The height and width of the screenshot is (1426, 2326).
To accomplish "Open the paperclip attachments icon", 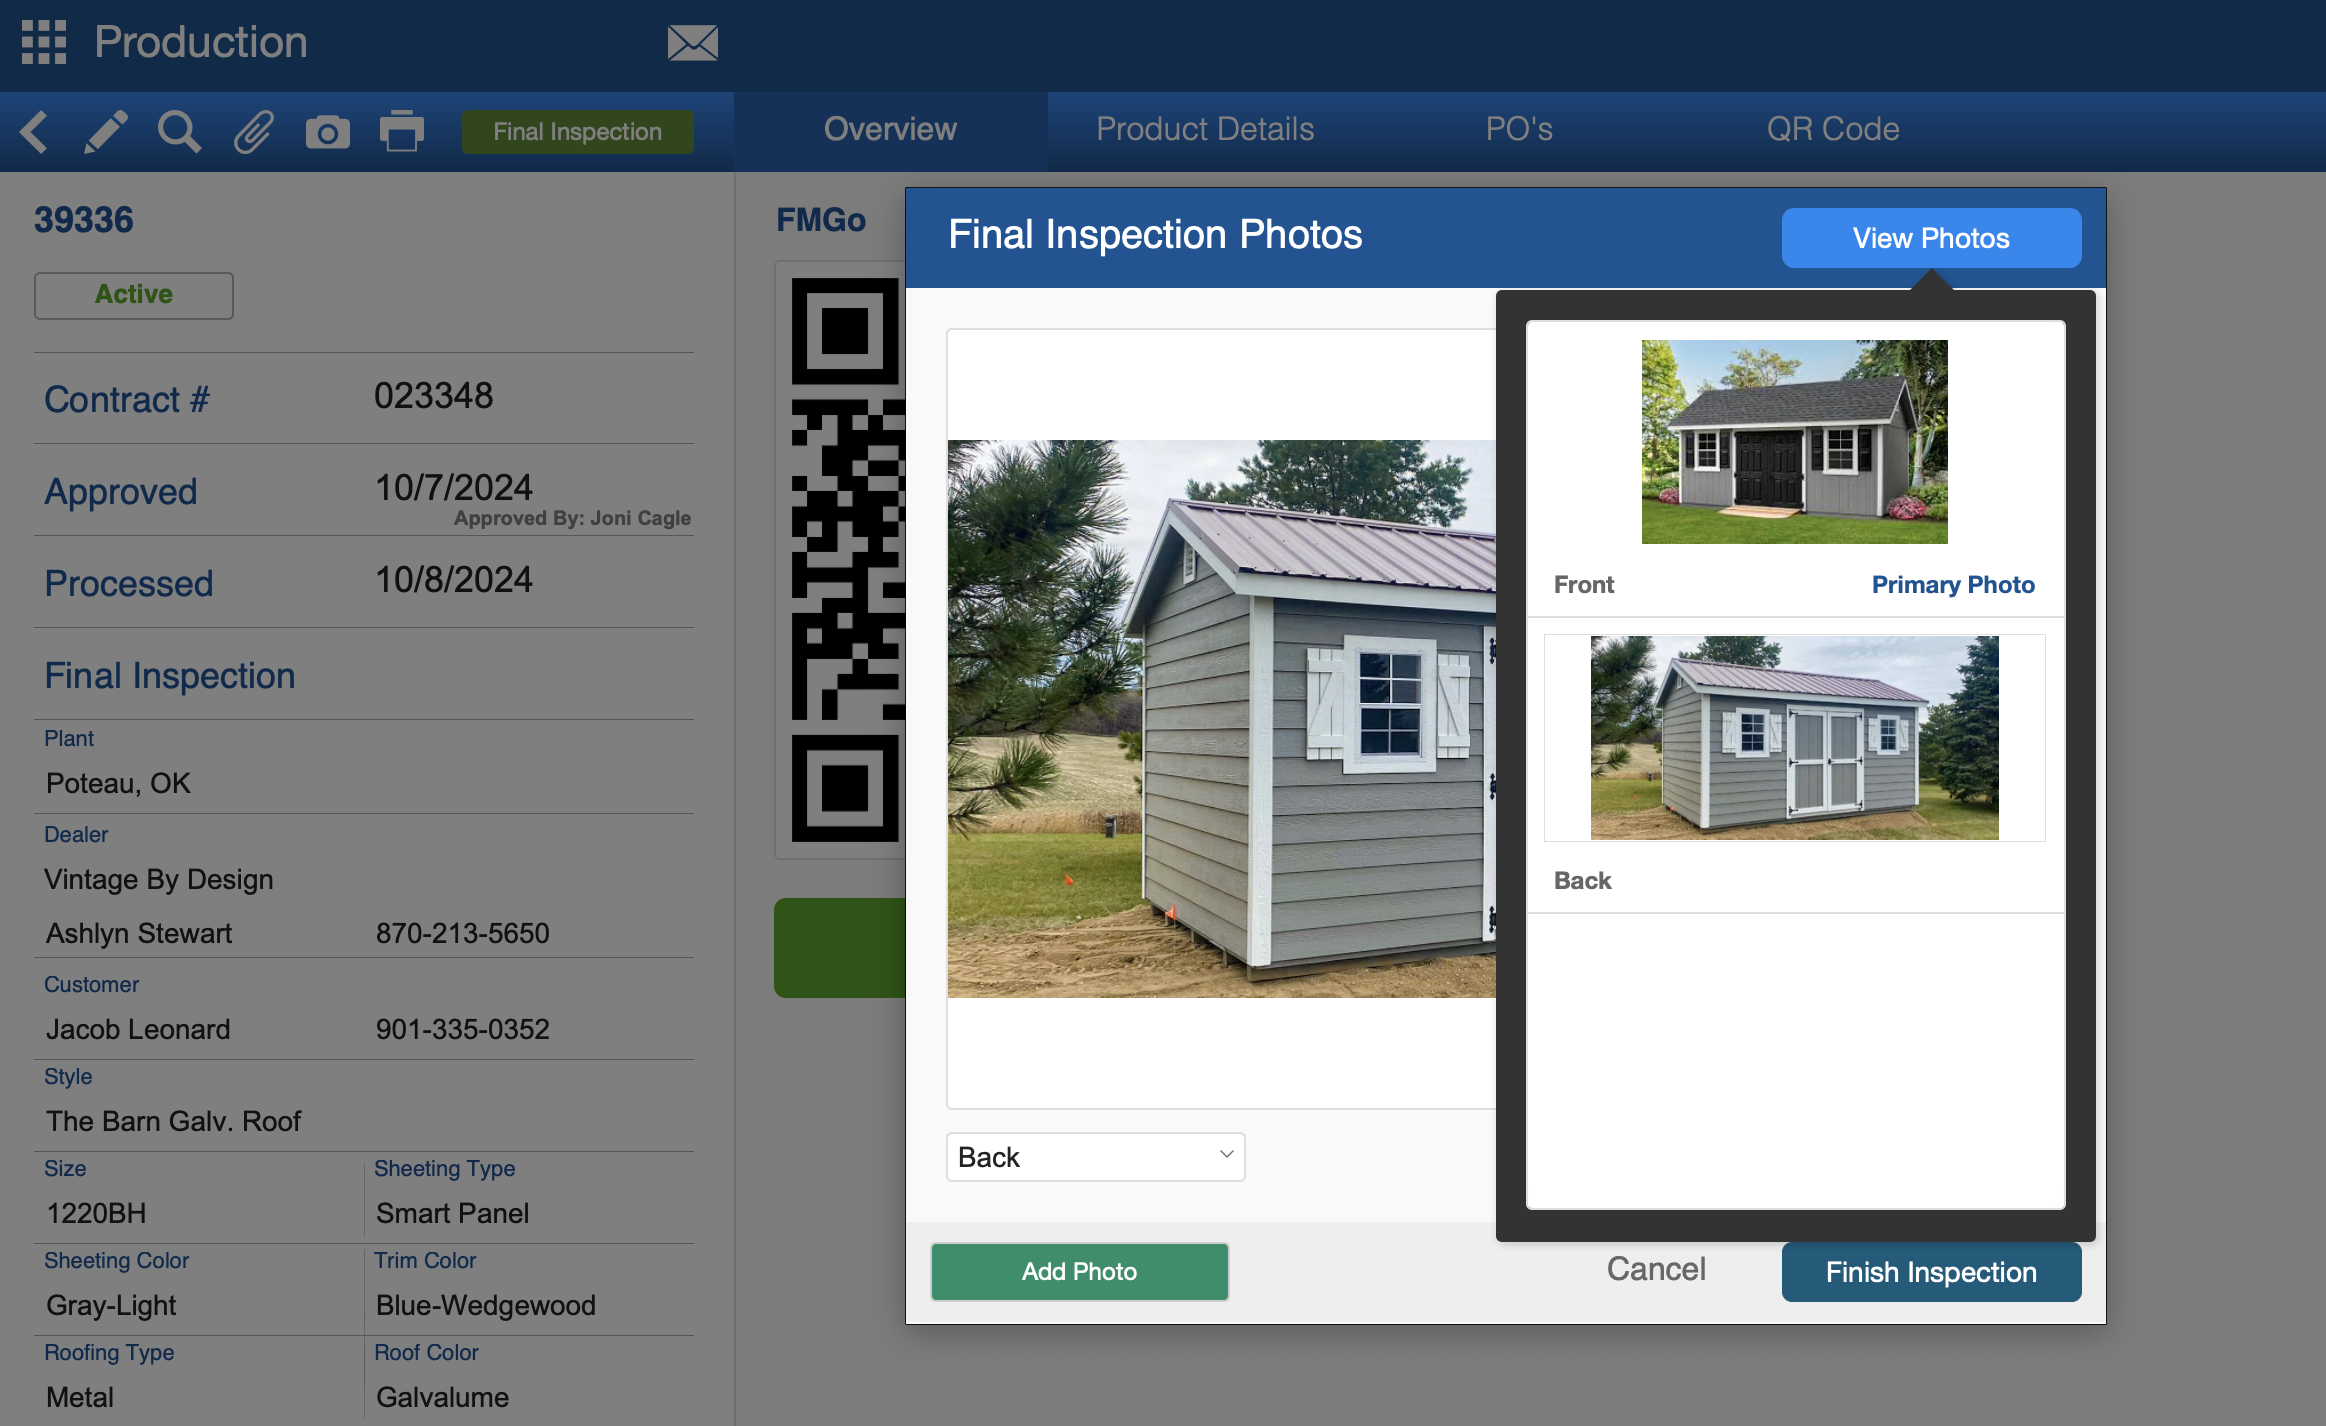I will 254,132.
